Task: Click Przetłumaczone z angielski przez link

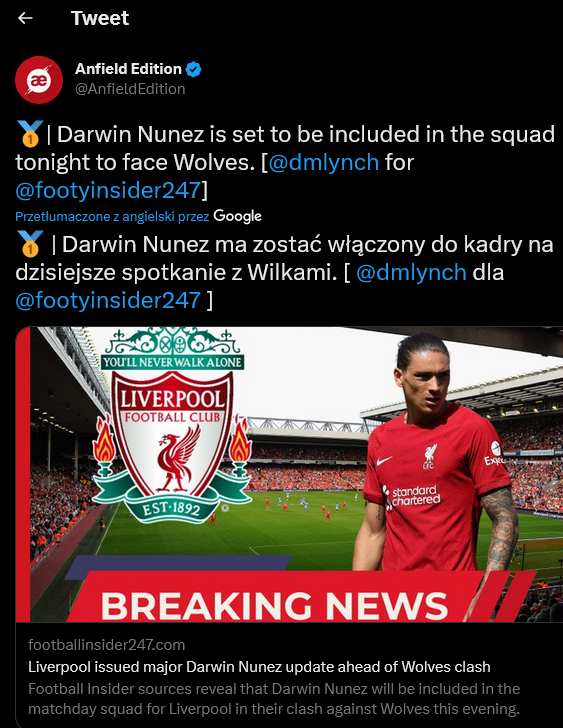Action: (x=112, y=216)
